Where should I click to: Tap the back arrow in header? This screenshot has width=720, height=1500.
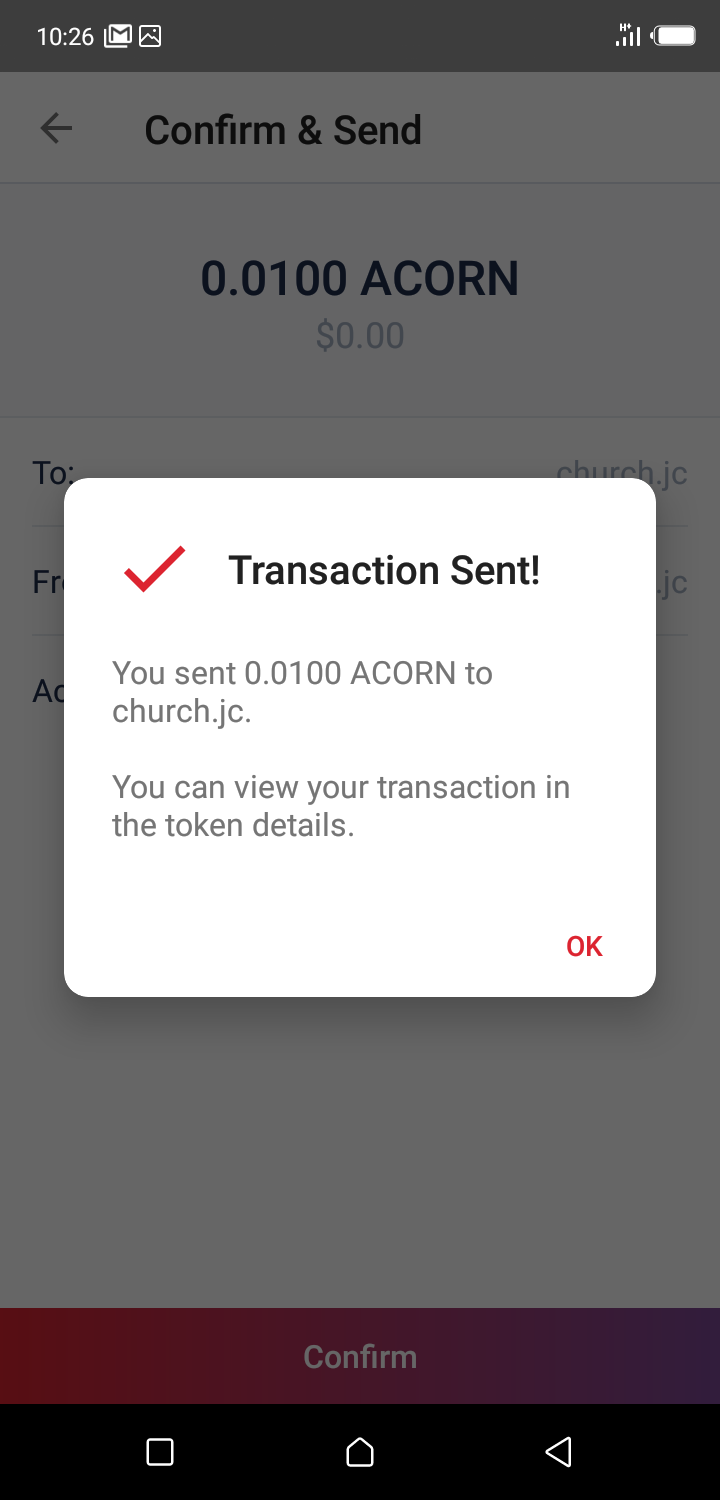(56, 129)
